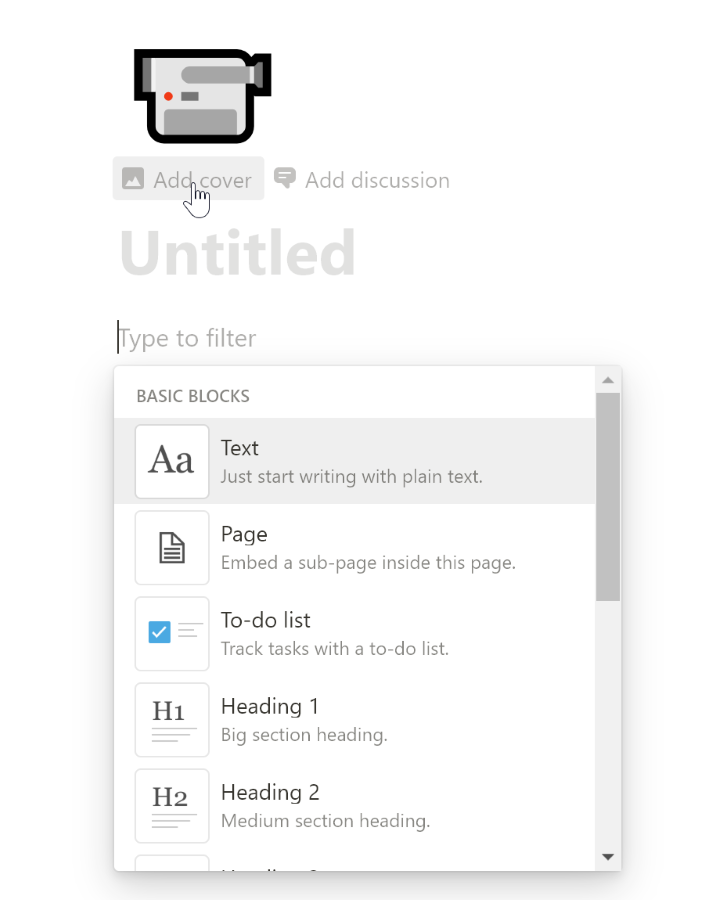706x900 pixels.
Task: Select the Aa Text block icon
Action: coord(172,461)
